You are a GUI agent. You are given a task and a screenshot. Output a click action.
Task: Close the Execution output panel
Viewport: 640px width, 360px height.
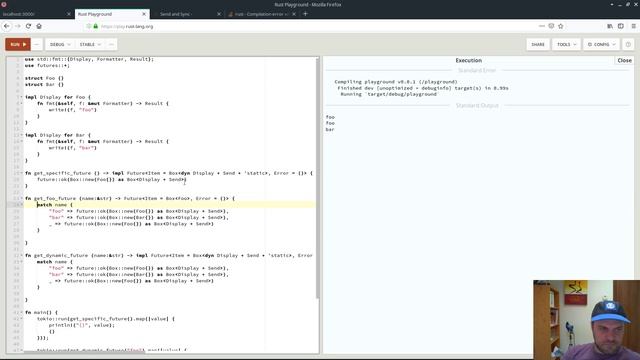624,60
